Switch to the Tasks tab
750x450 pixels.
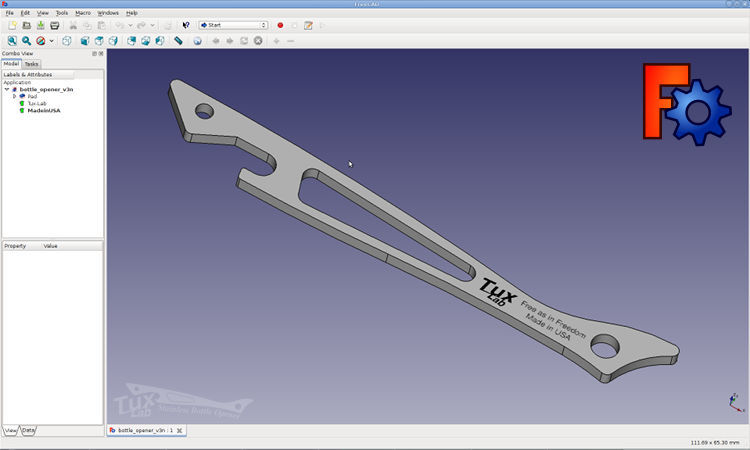click(32, 64)
